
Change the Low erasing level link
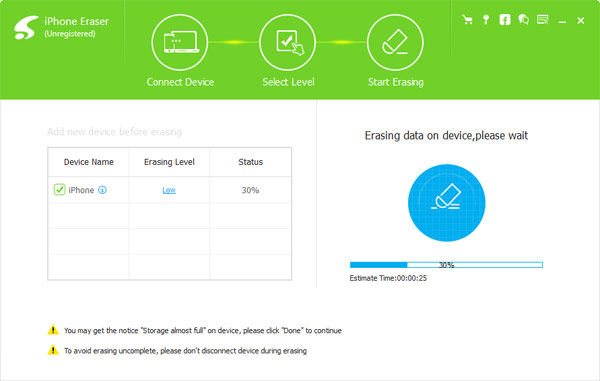click(169, 190)
